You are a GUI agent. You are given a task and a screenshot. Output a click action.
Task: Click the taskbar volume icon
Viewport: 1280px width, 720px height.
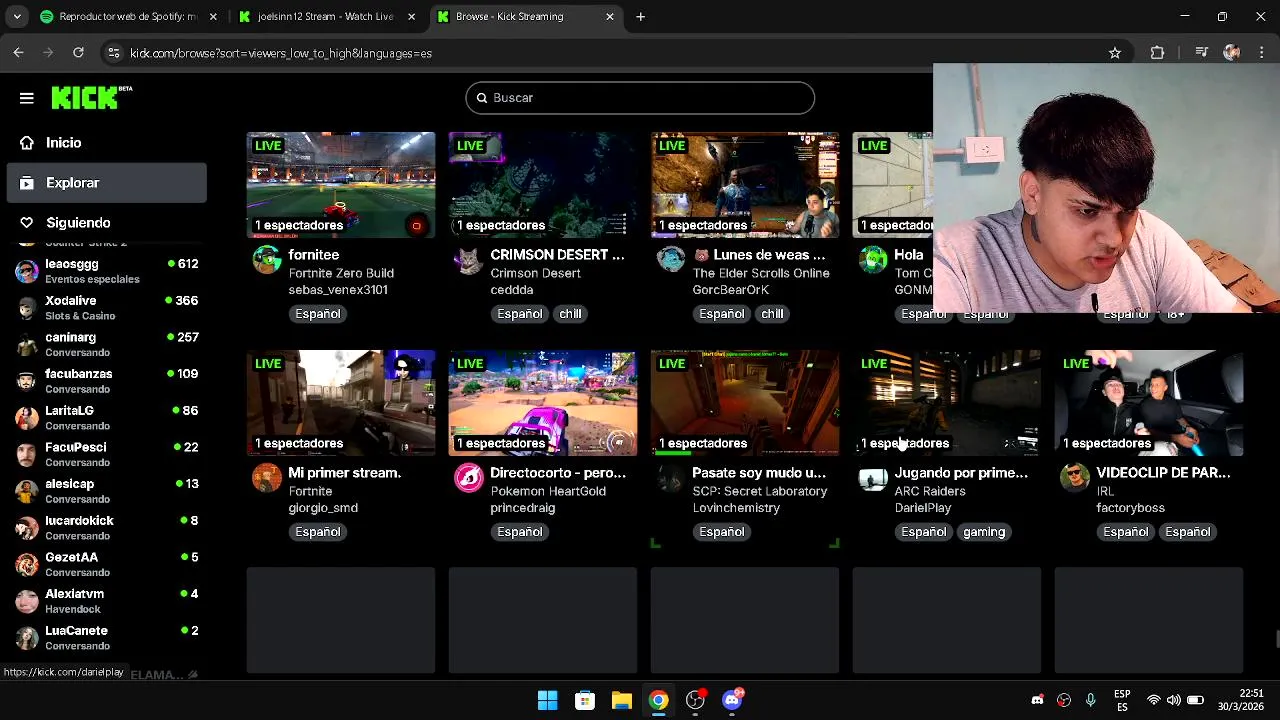pyautogui.click(x=1174, y=700)
